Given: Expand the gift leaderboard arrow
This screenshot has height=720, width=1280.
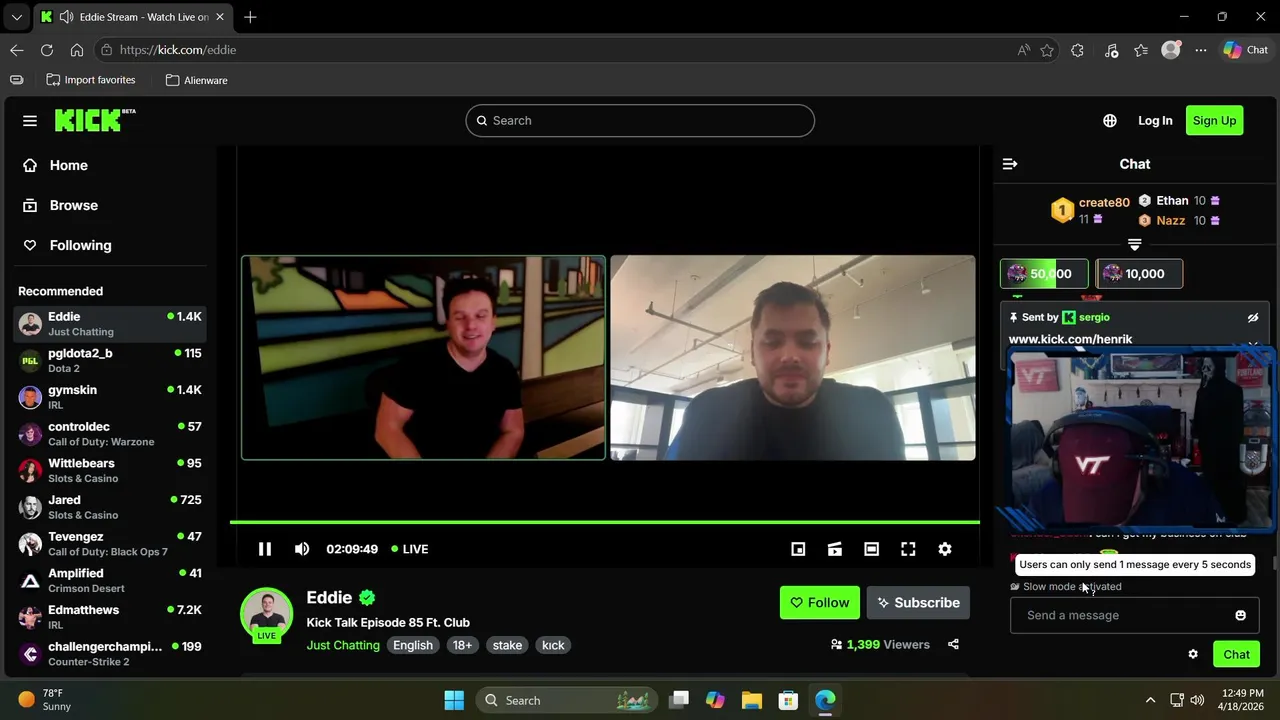Looking at the screenshot, I should 1135,245.
